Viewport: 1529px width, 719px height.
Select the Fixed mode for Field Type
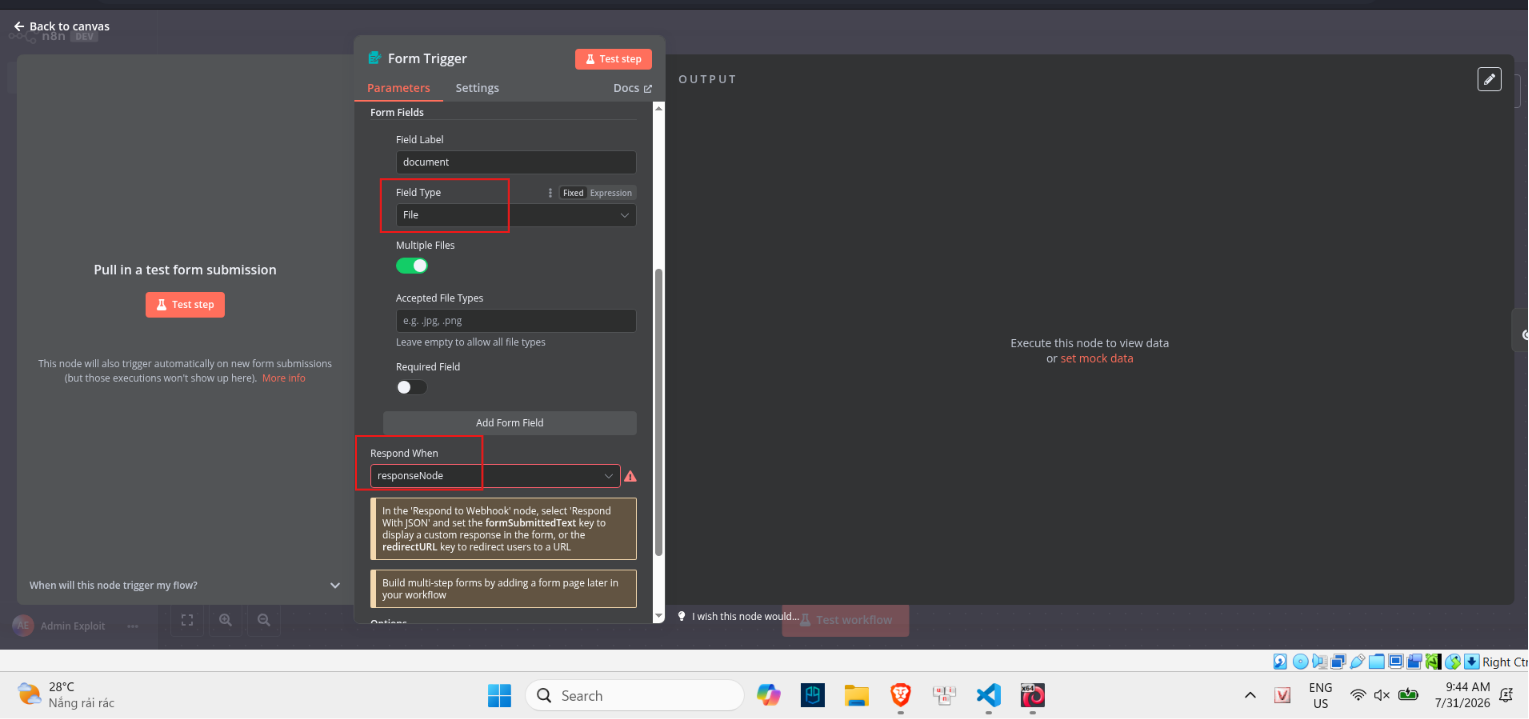[x=573, y=193]
